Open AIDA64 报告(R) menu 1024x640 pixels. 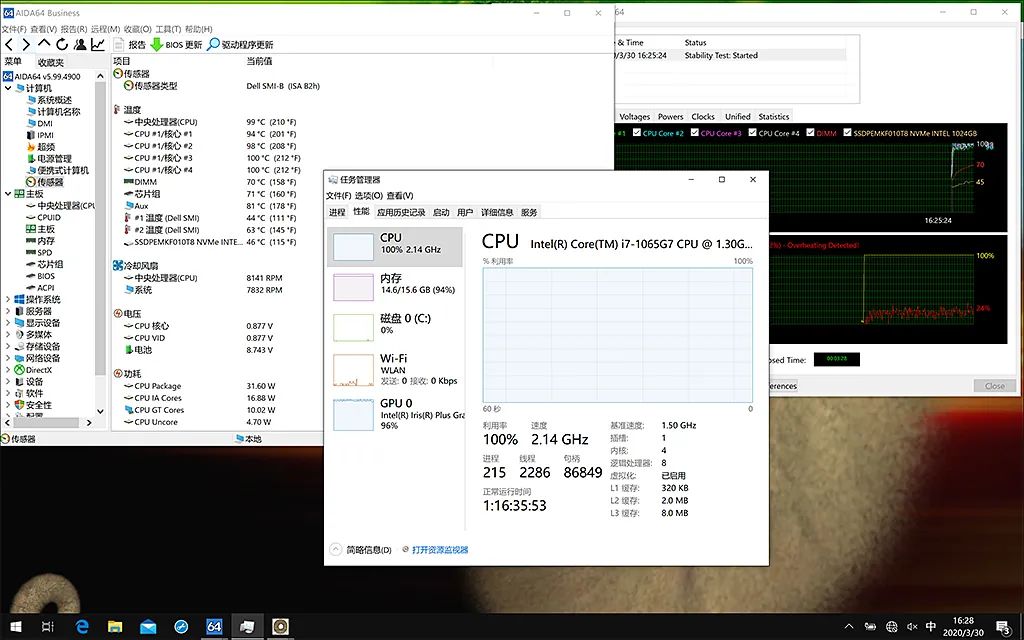(74, 29)
